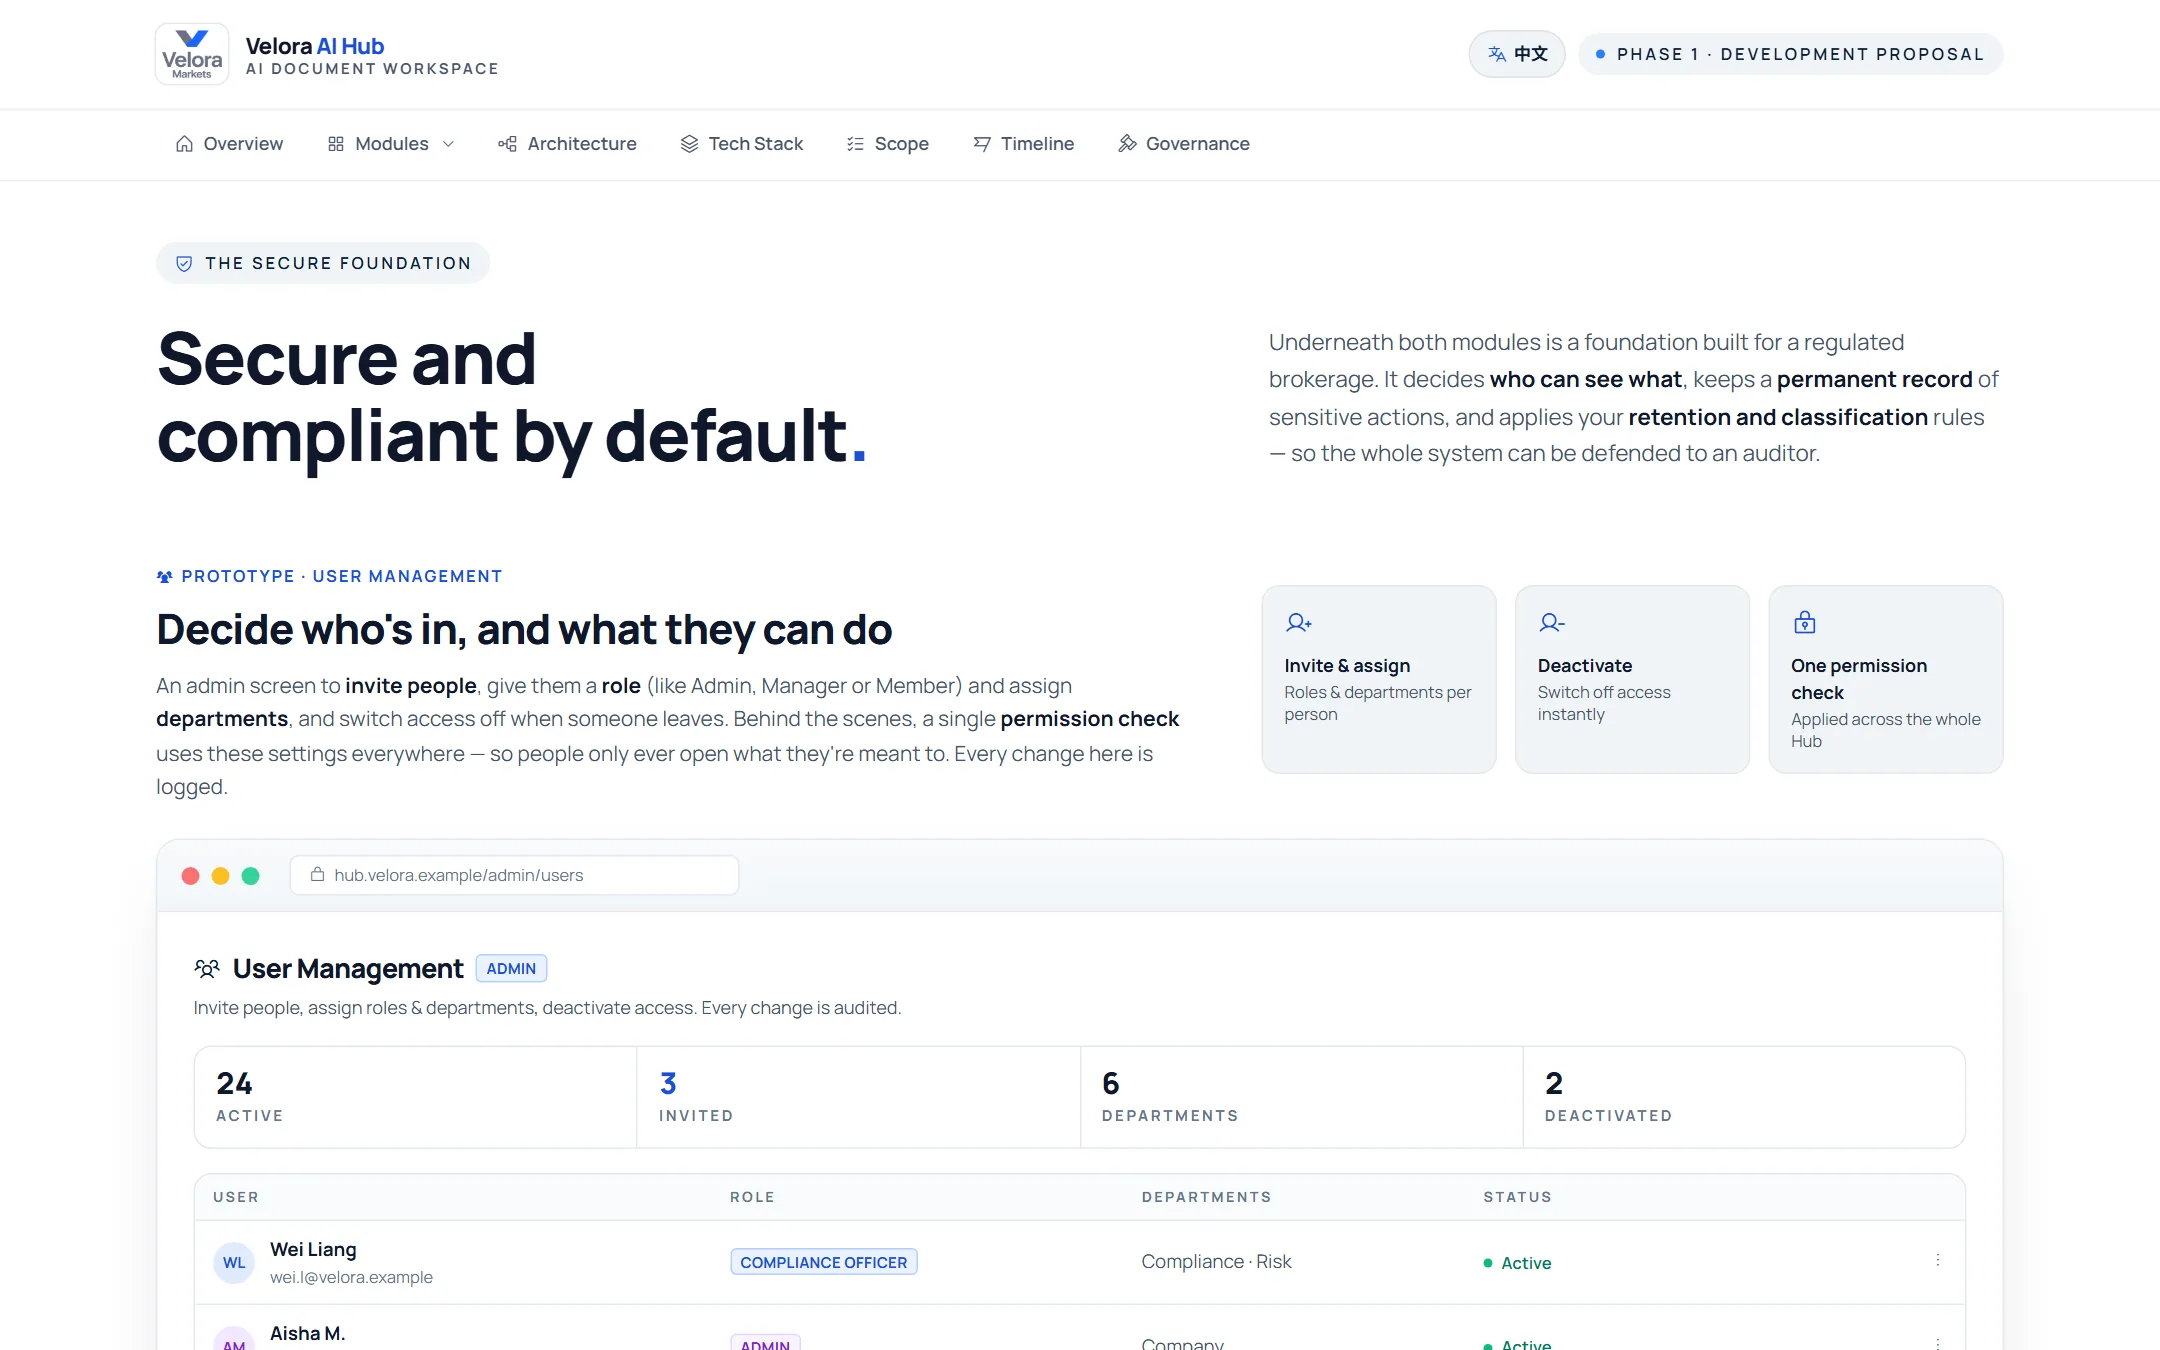Screen dimensions: 2160x1350
Task: Click the Phase 1 Development Proposal badge
Action: (1790, 54)
